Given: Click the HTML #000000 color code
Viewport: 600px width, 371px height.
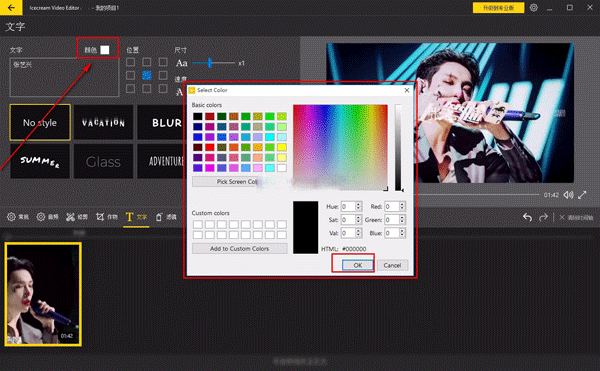Looking at the screenshot, I should click(x=354, y=249).
